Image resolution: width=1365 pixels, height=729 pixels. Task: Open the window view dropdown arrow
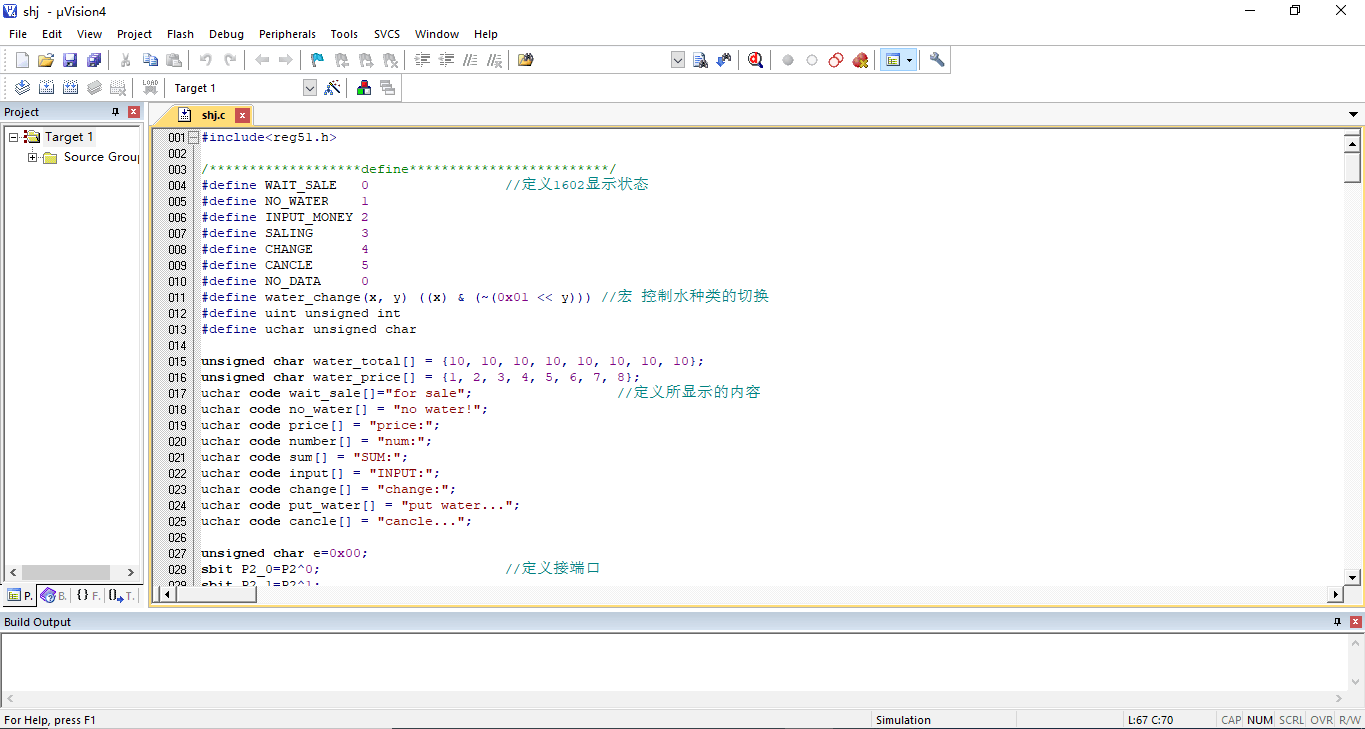pos(909,60)
